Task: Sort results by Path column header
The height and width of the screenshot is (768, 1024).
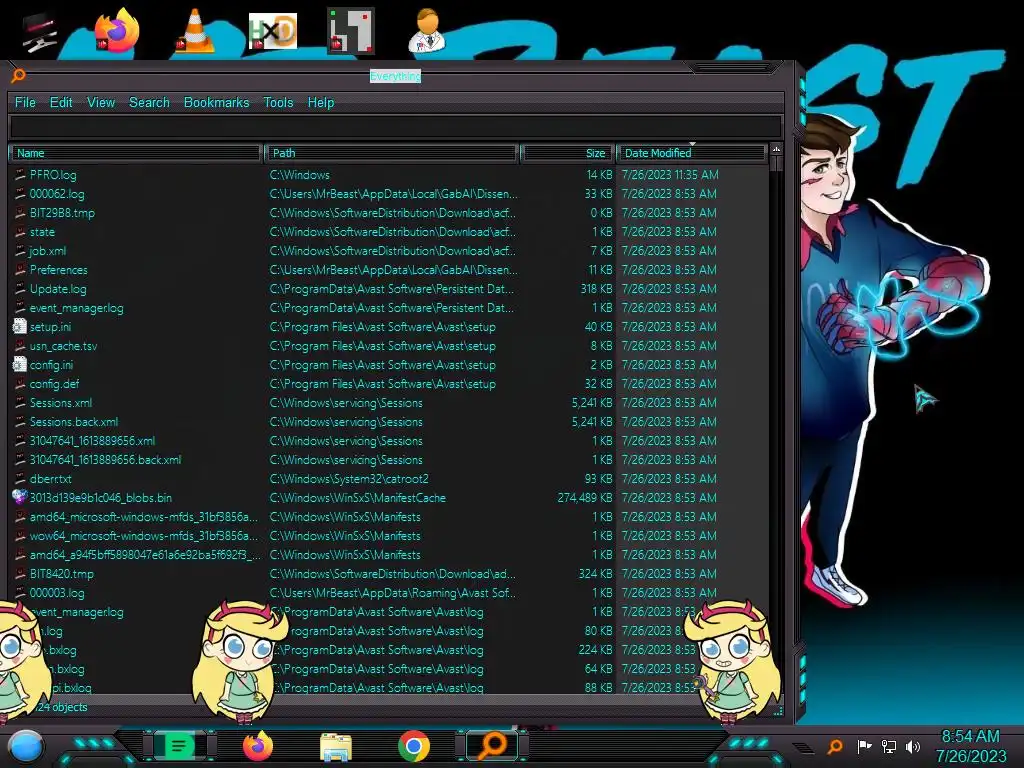Action: [392, 153]
